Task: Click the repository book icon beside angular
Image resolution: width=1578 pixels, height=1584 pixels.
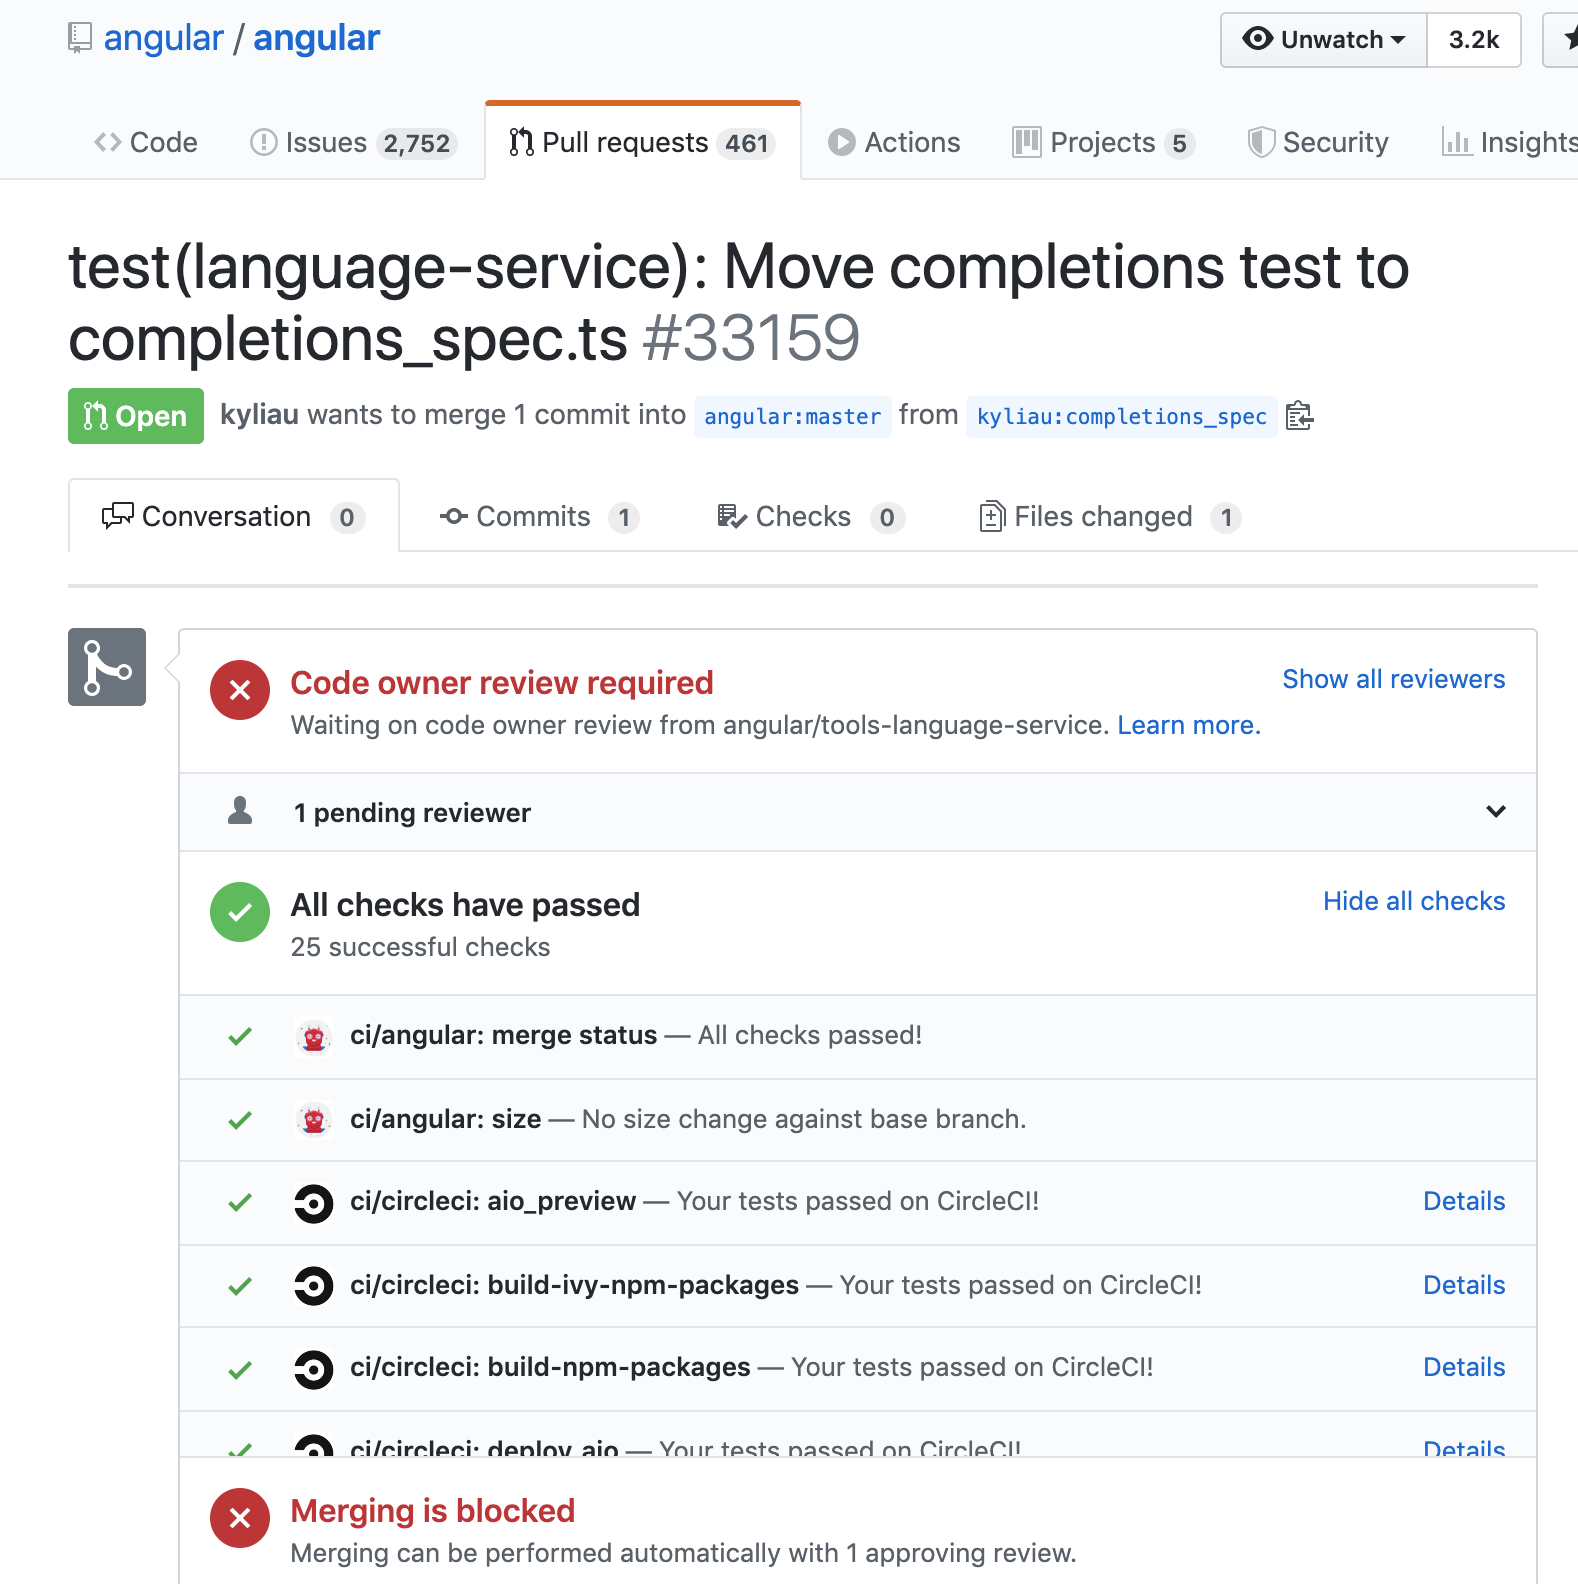Action: (80, 38)
